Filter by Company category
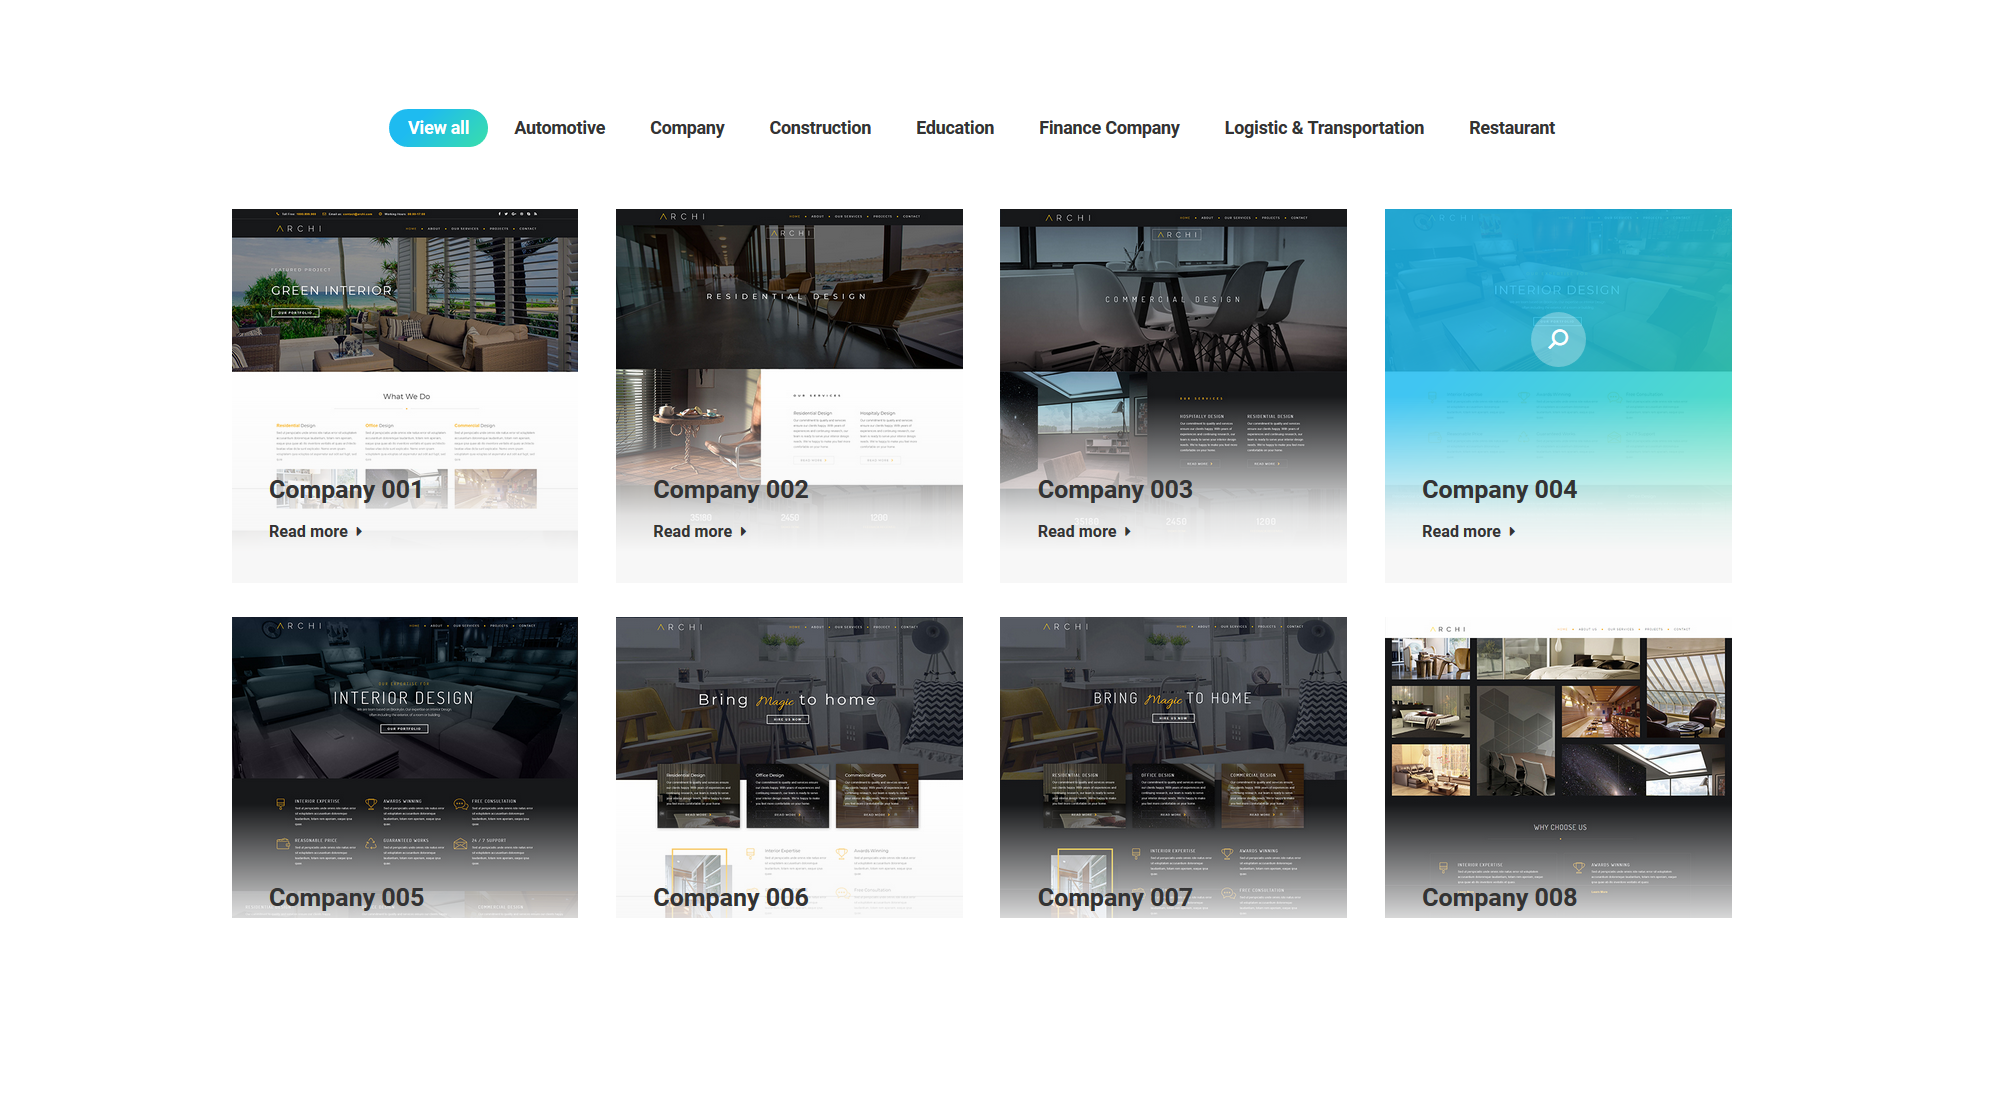Viewport: 2008px width, 1120px height. tap(687, 128)
